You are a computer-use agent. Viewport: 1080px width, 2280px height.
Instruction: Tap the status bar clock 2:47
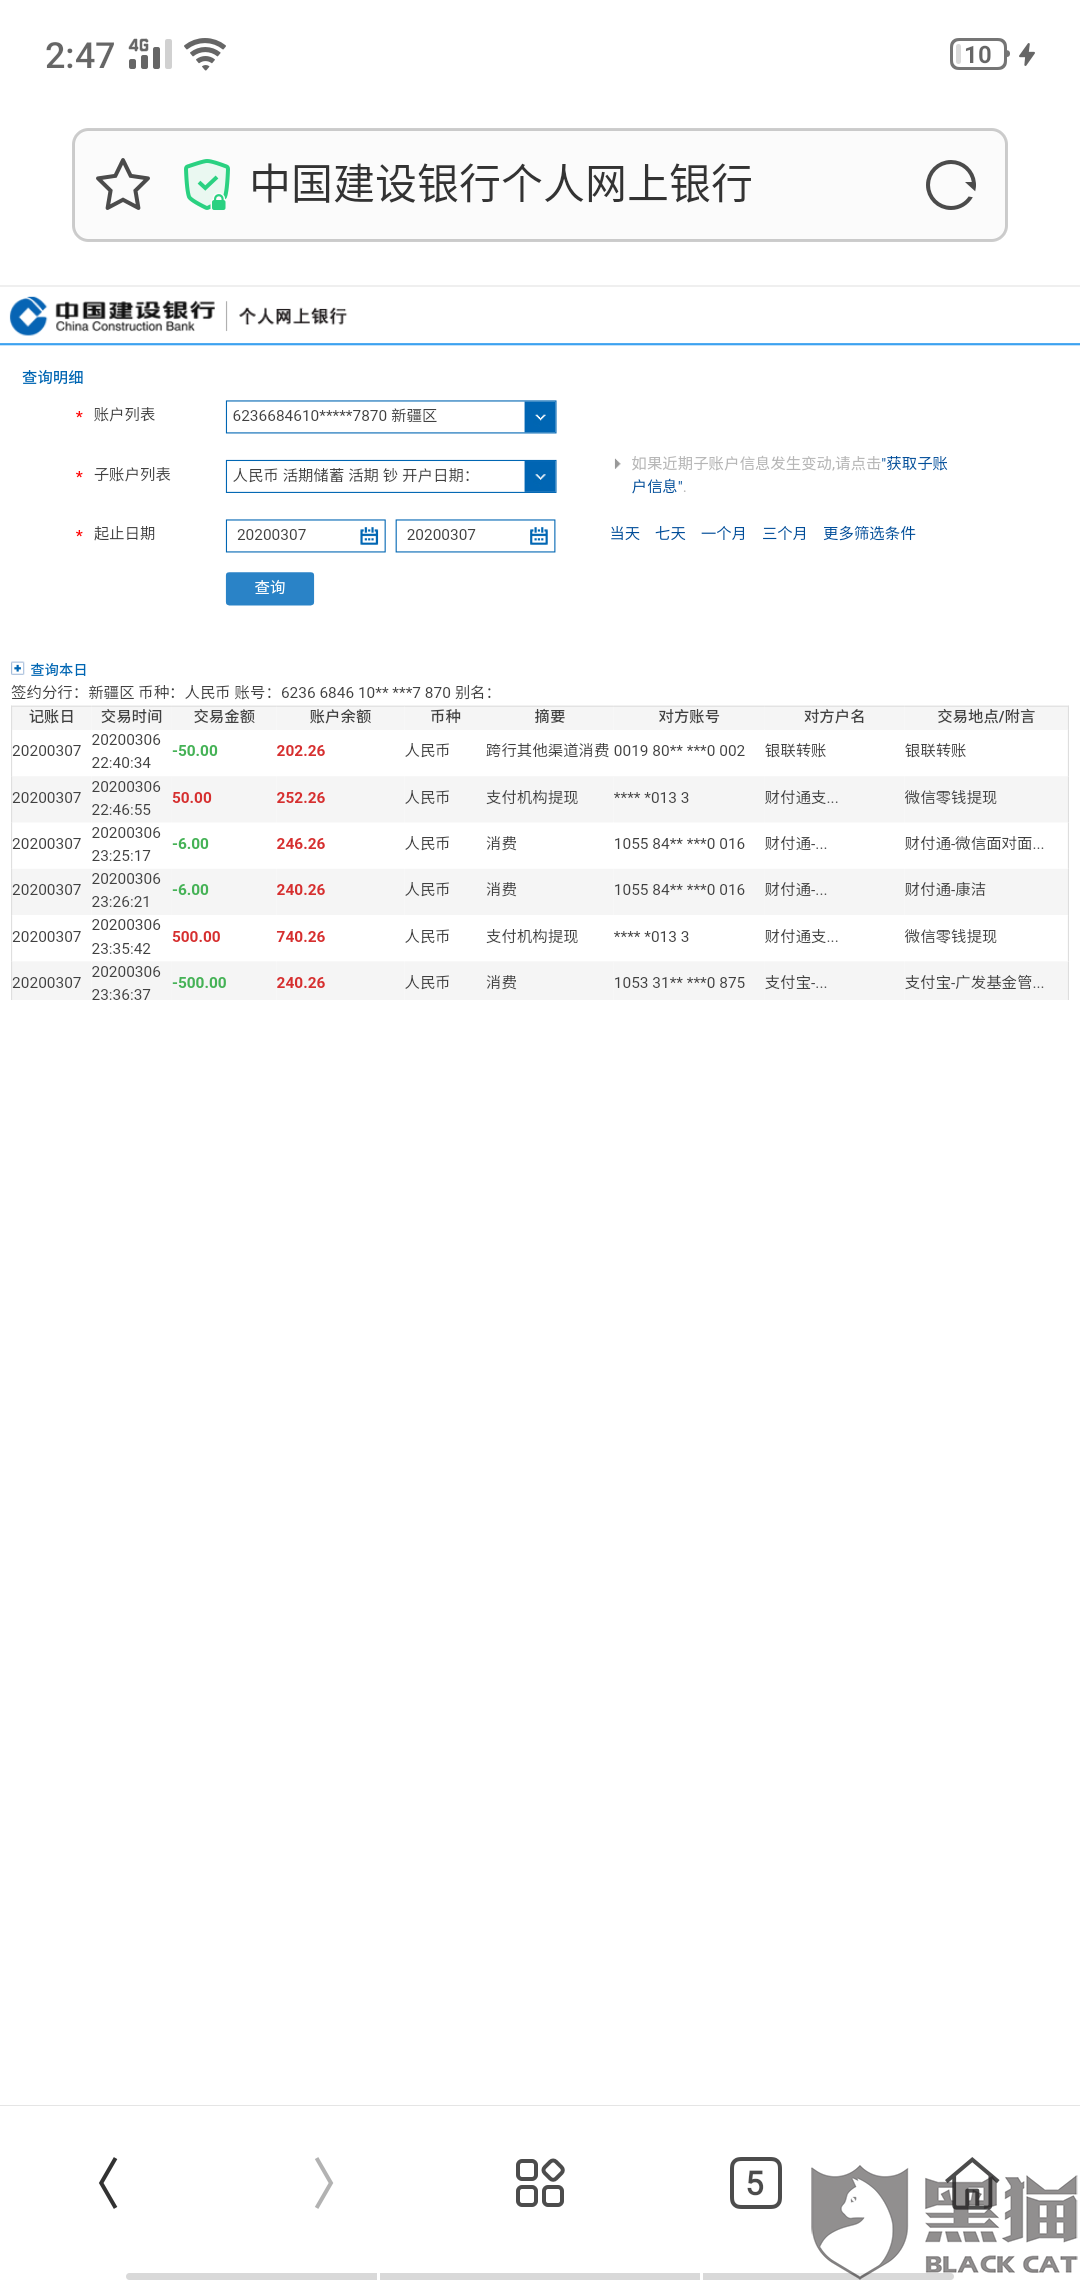tap(80, 55)
